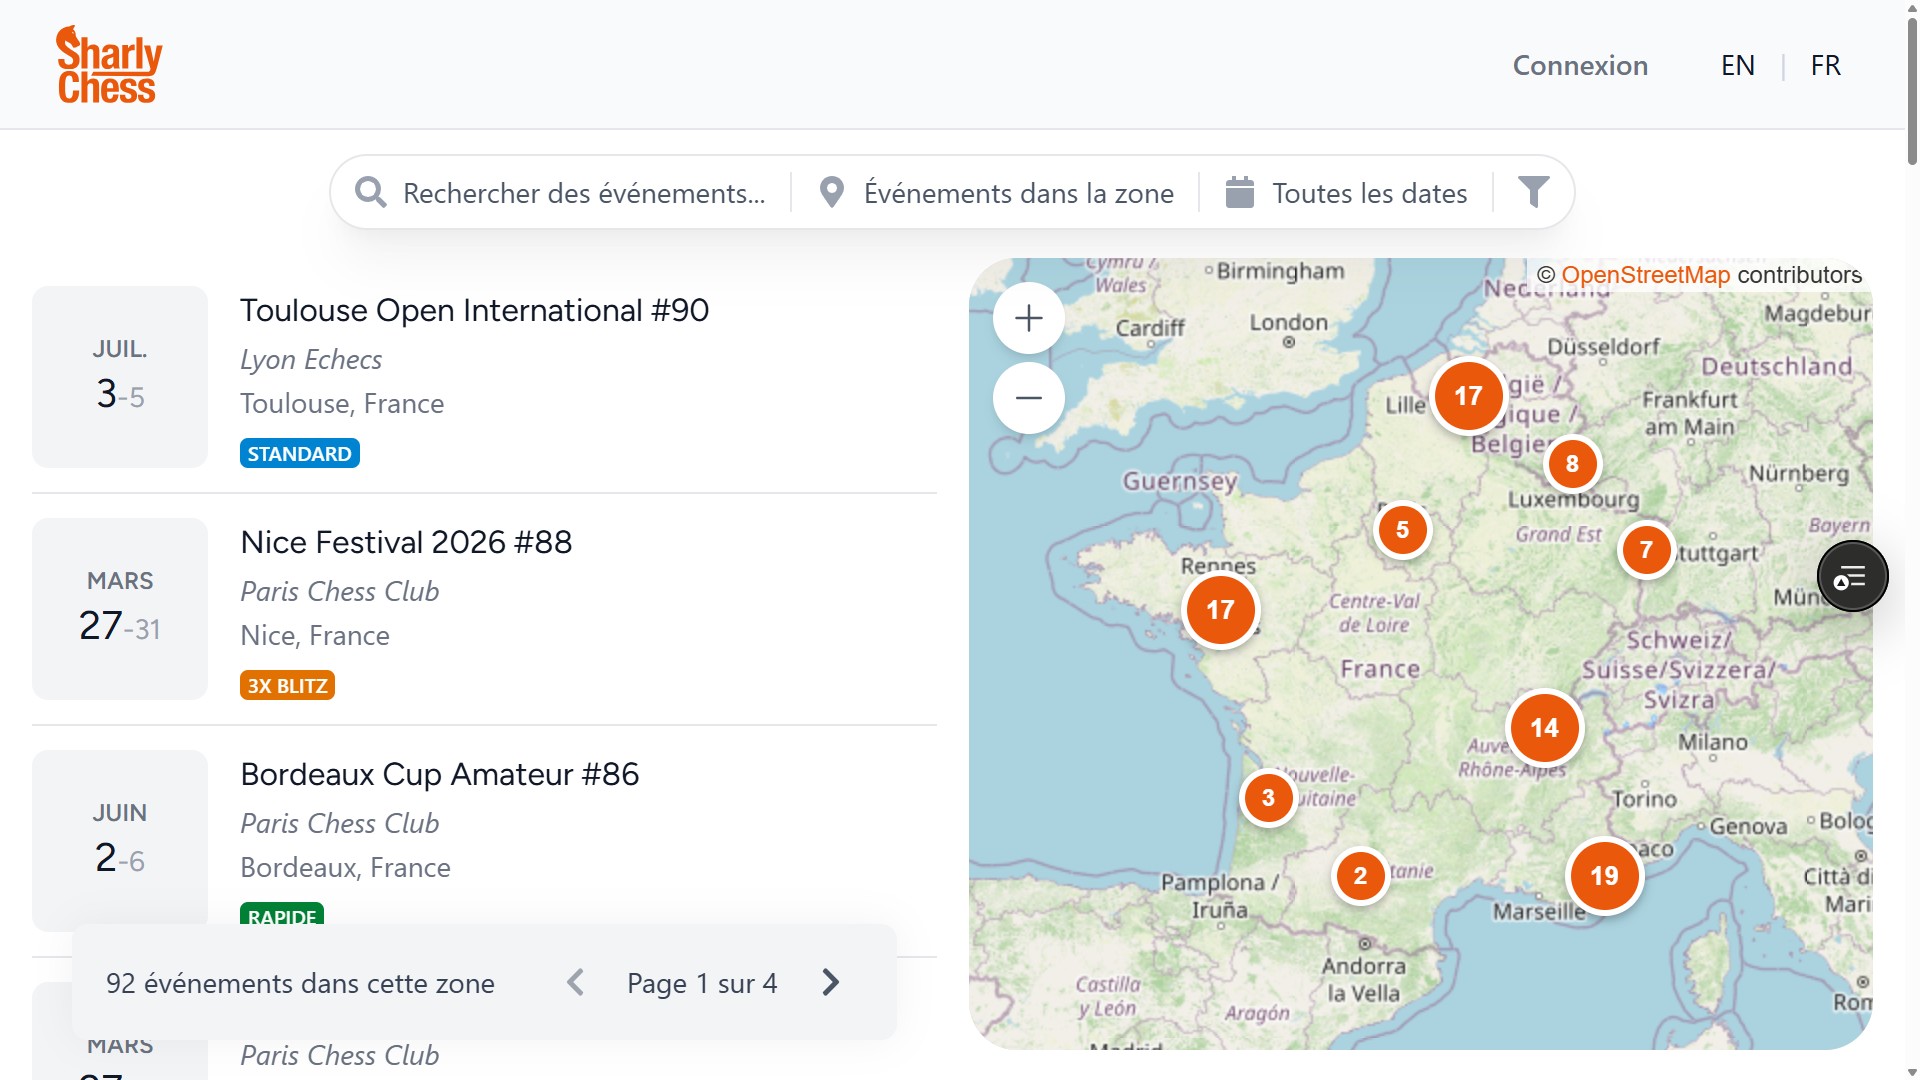
Task: Open Événements dans la zone location selector
Action: 1018,193
